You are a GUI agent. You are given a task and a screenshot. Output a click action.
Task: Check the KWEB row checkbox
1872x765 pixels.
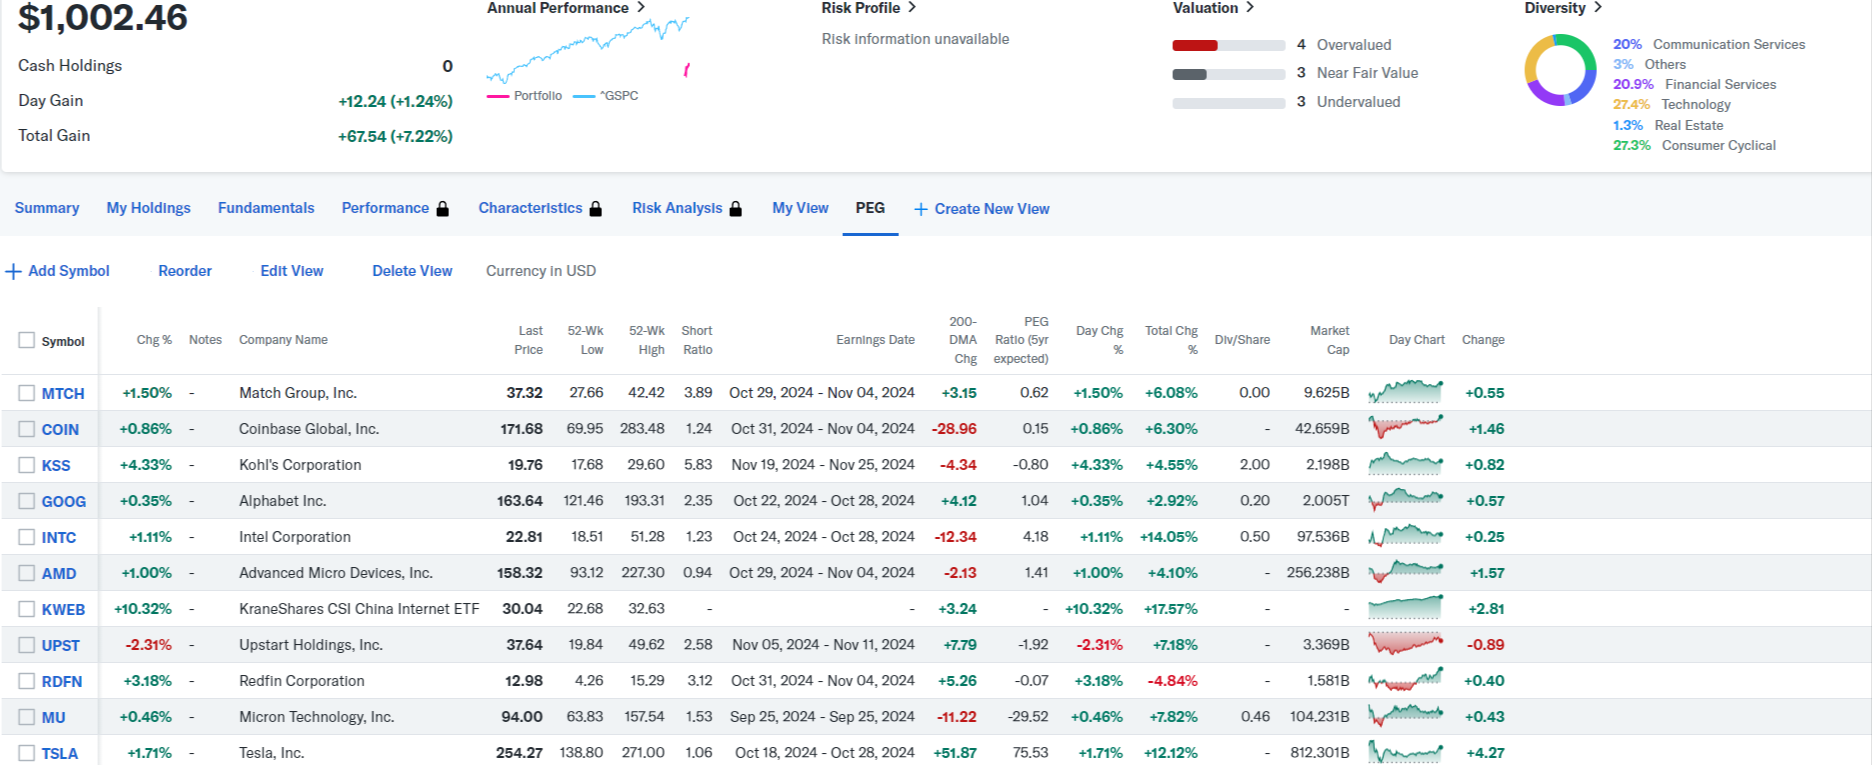tap(26, 609)
